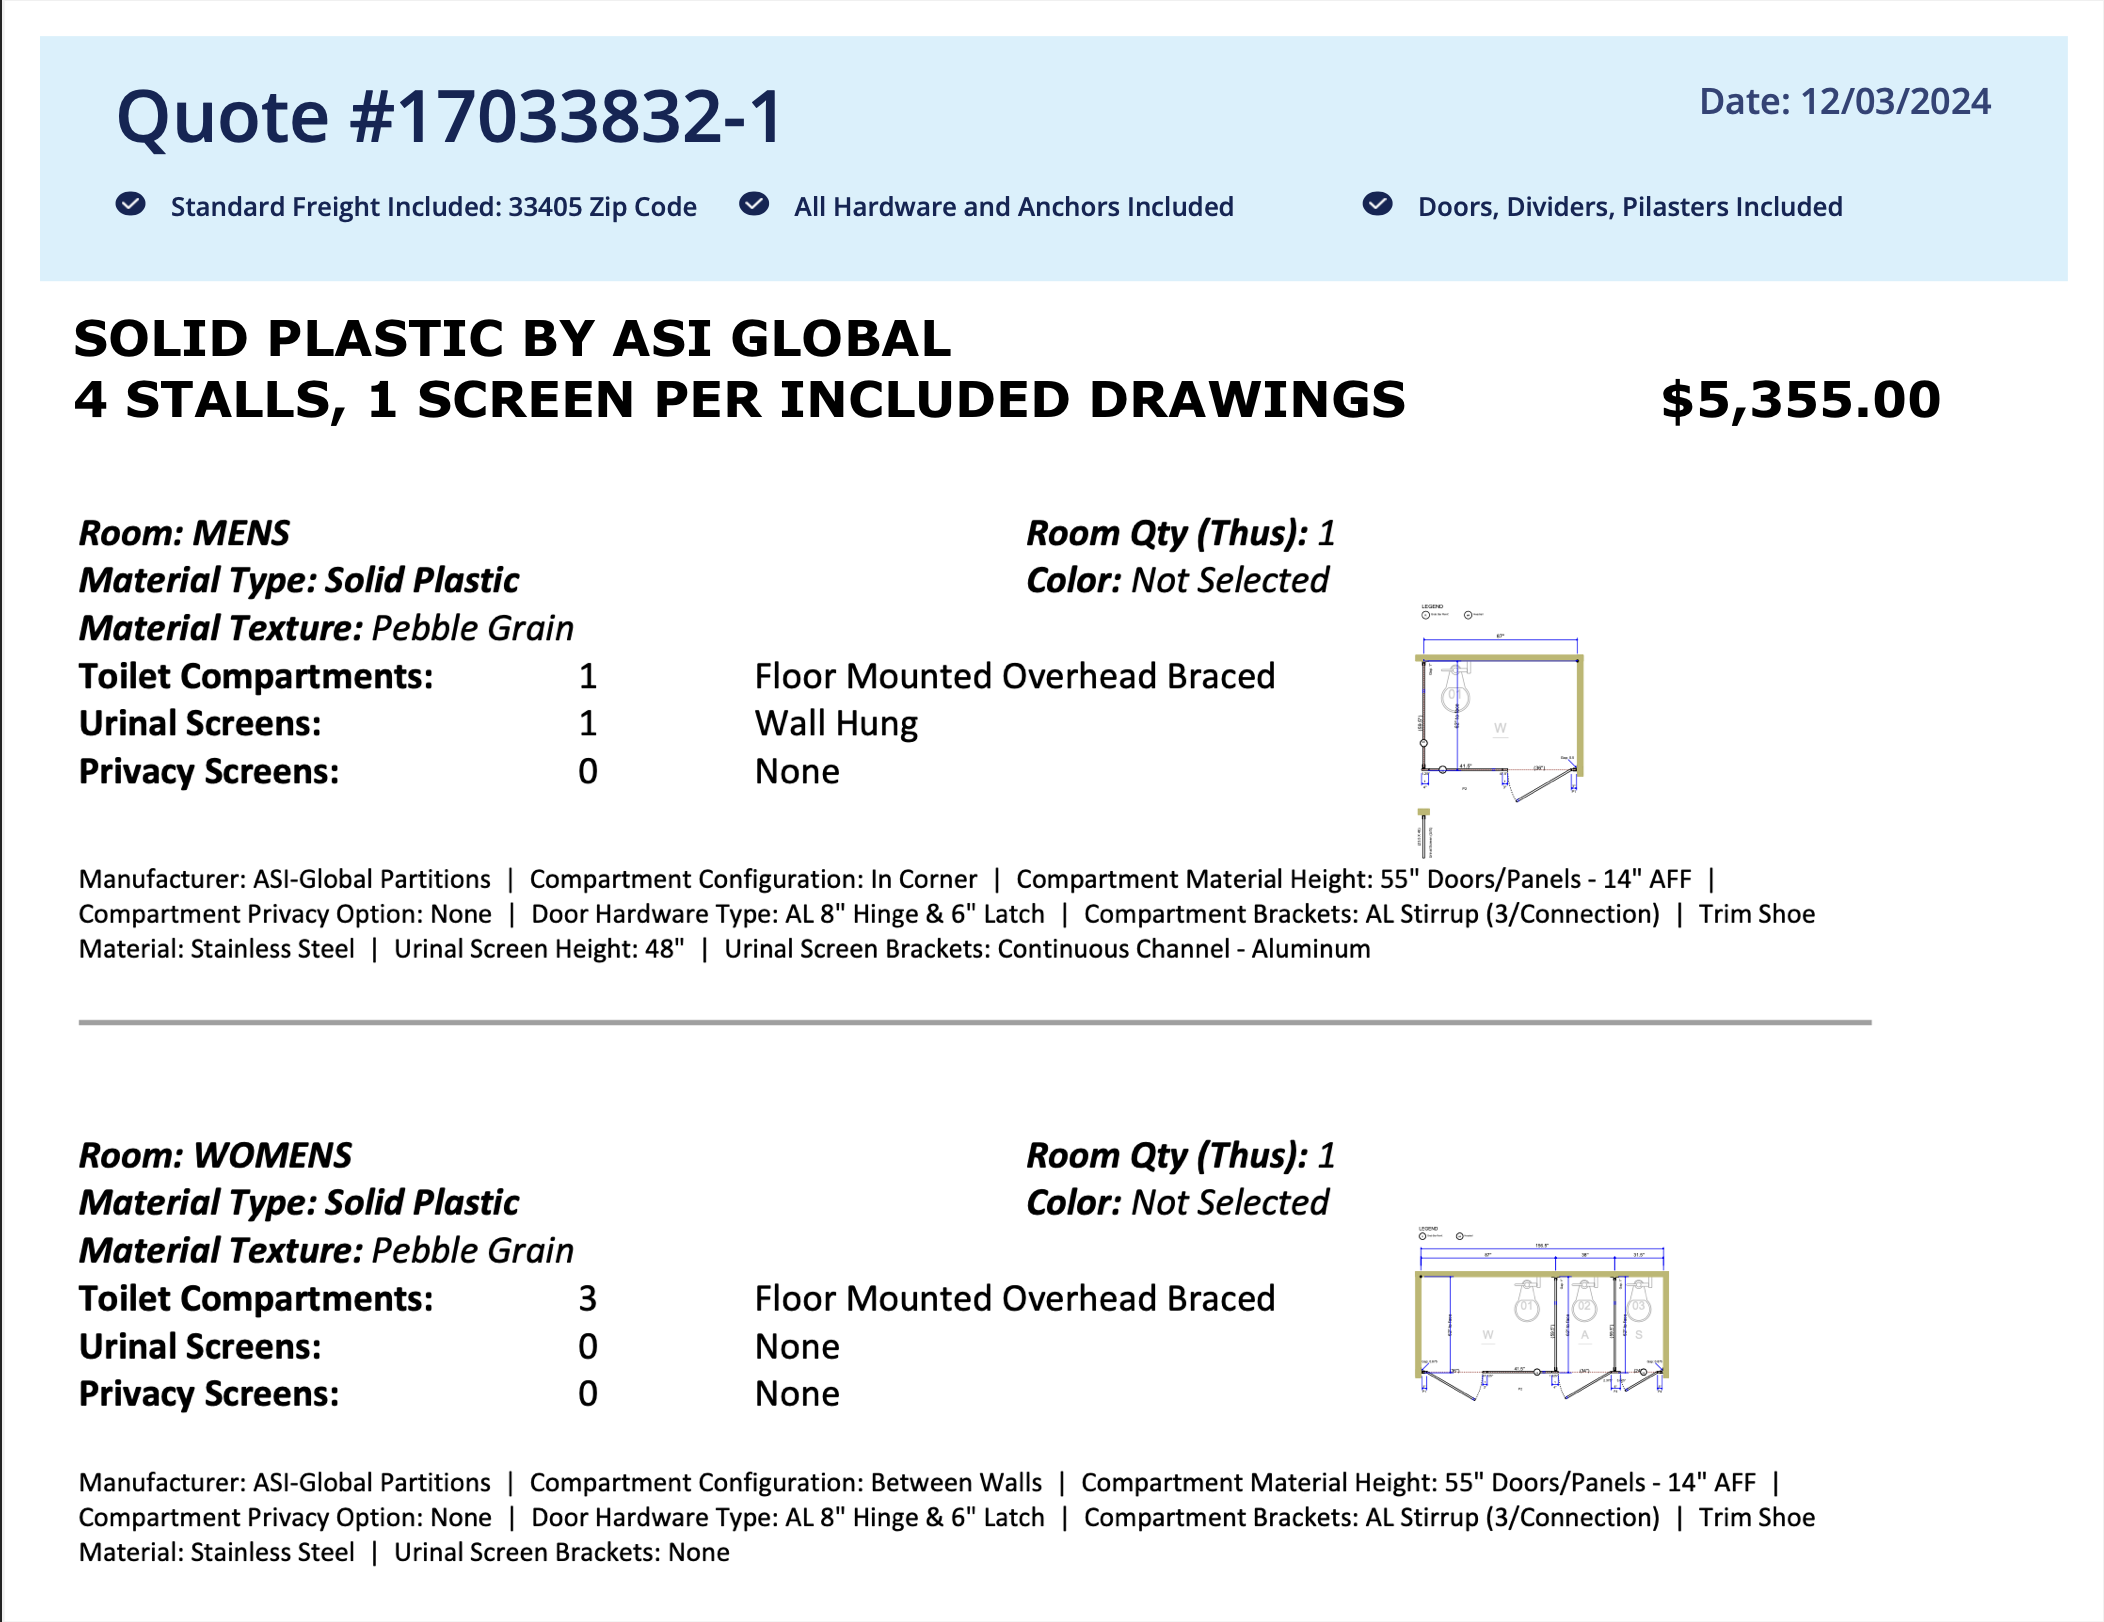Click the 4 STALLS, 1 SCREEN PER INCLUDED DRAWINGS line
2104x1622 pixels.
(740, 400)
